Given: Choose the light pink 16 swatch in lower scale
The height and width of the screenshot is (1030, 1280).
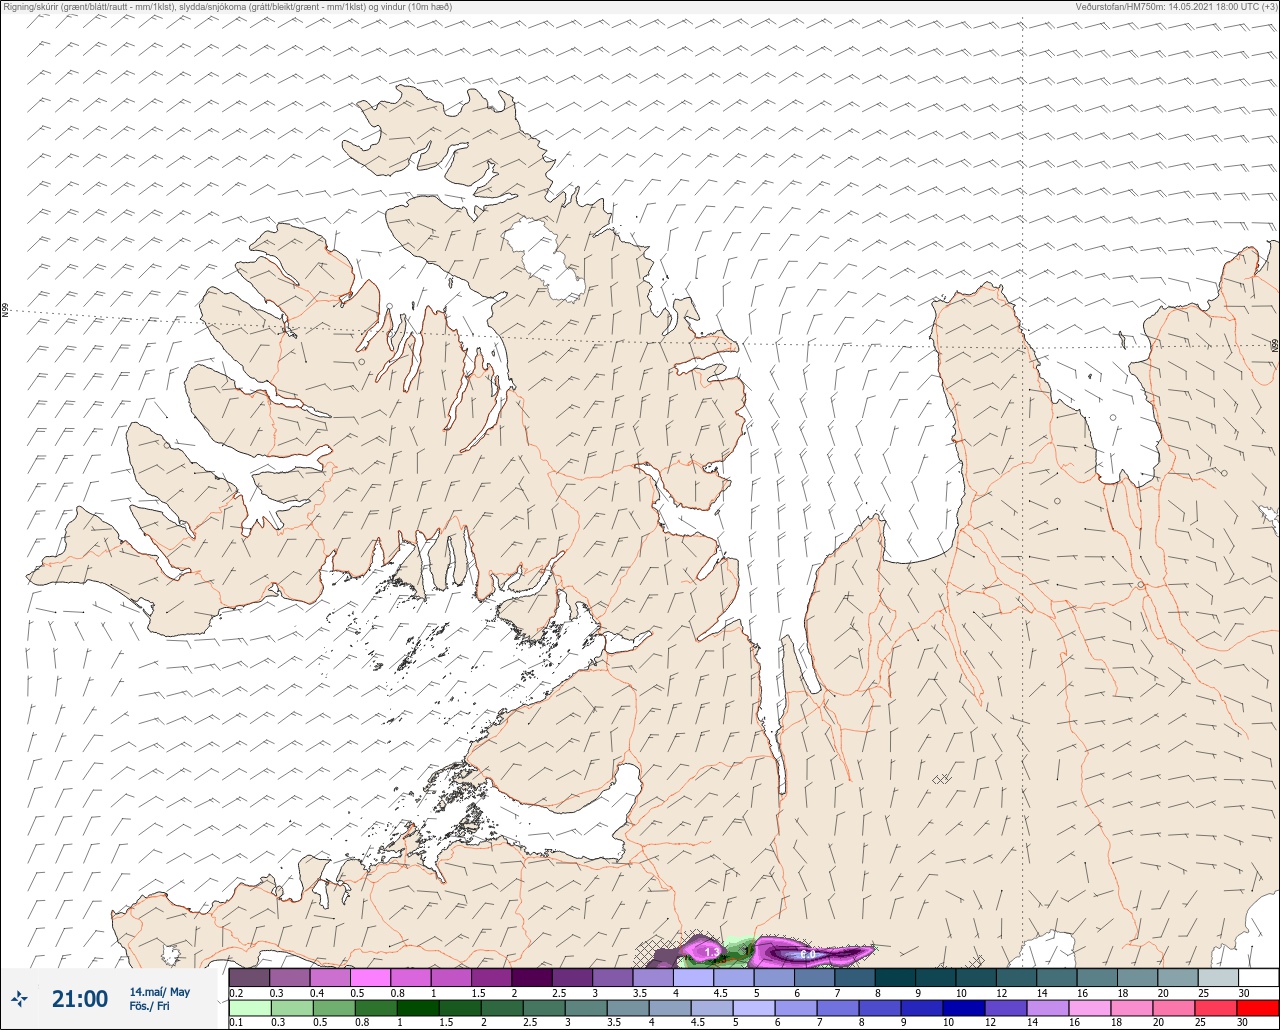Looking at the screenshot, I should click(1090, 1008).
